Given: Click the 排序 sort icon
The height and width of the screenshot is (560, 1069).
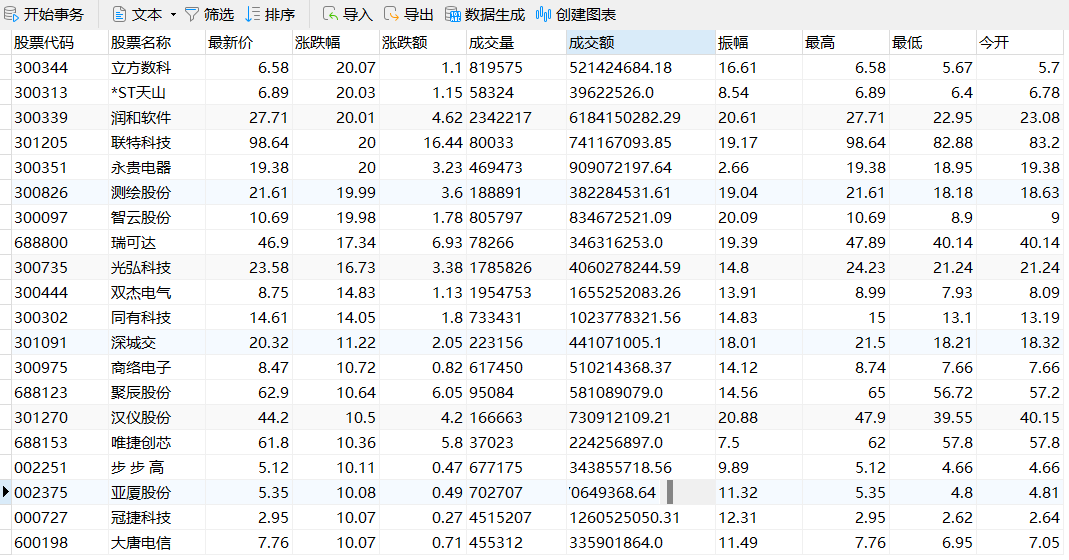Looking at the screenshot, I should tap(252, 14).
